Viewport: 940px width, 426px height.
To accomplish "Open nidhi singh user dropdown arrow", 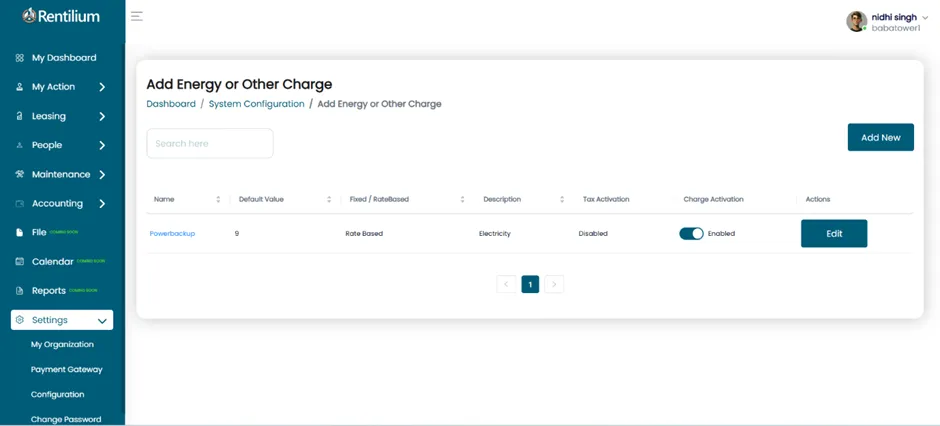I will (x=925, y=18).
